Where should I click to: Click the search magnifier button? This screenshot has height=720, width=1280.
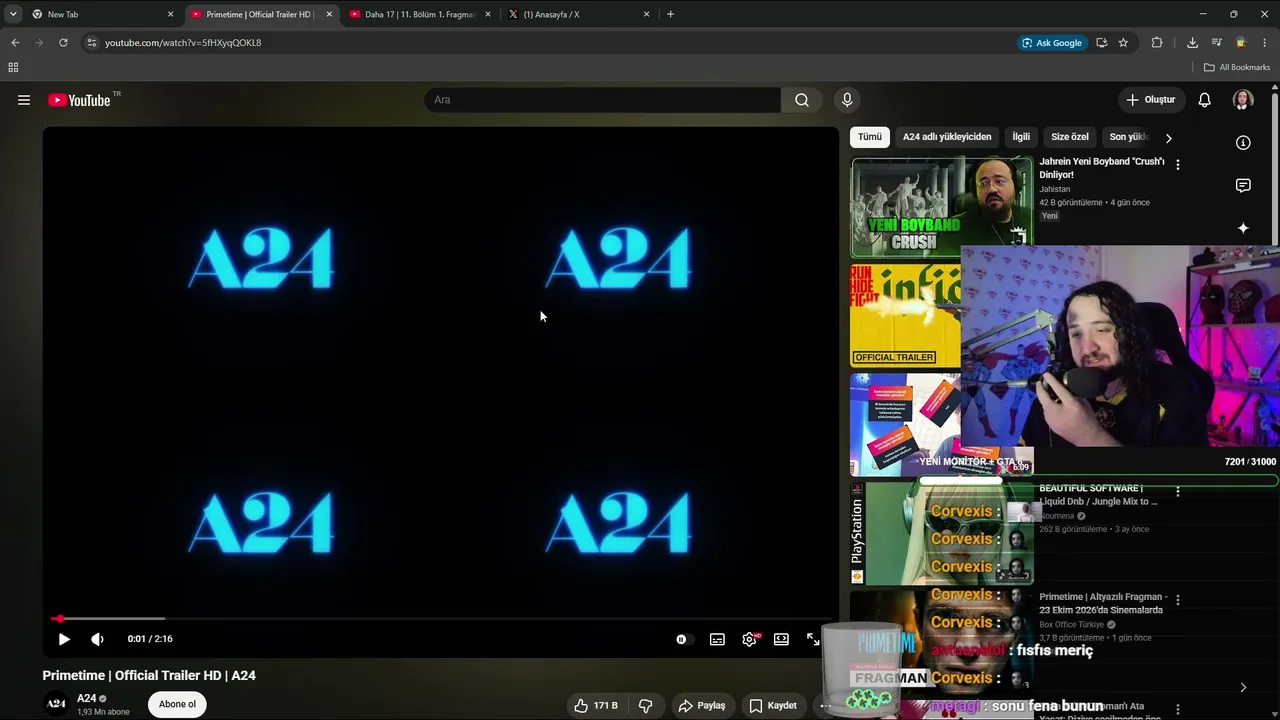pos(802,100)
